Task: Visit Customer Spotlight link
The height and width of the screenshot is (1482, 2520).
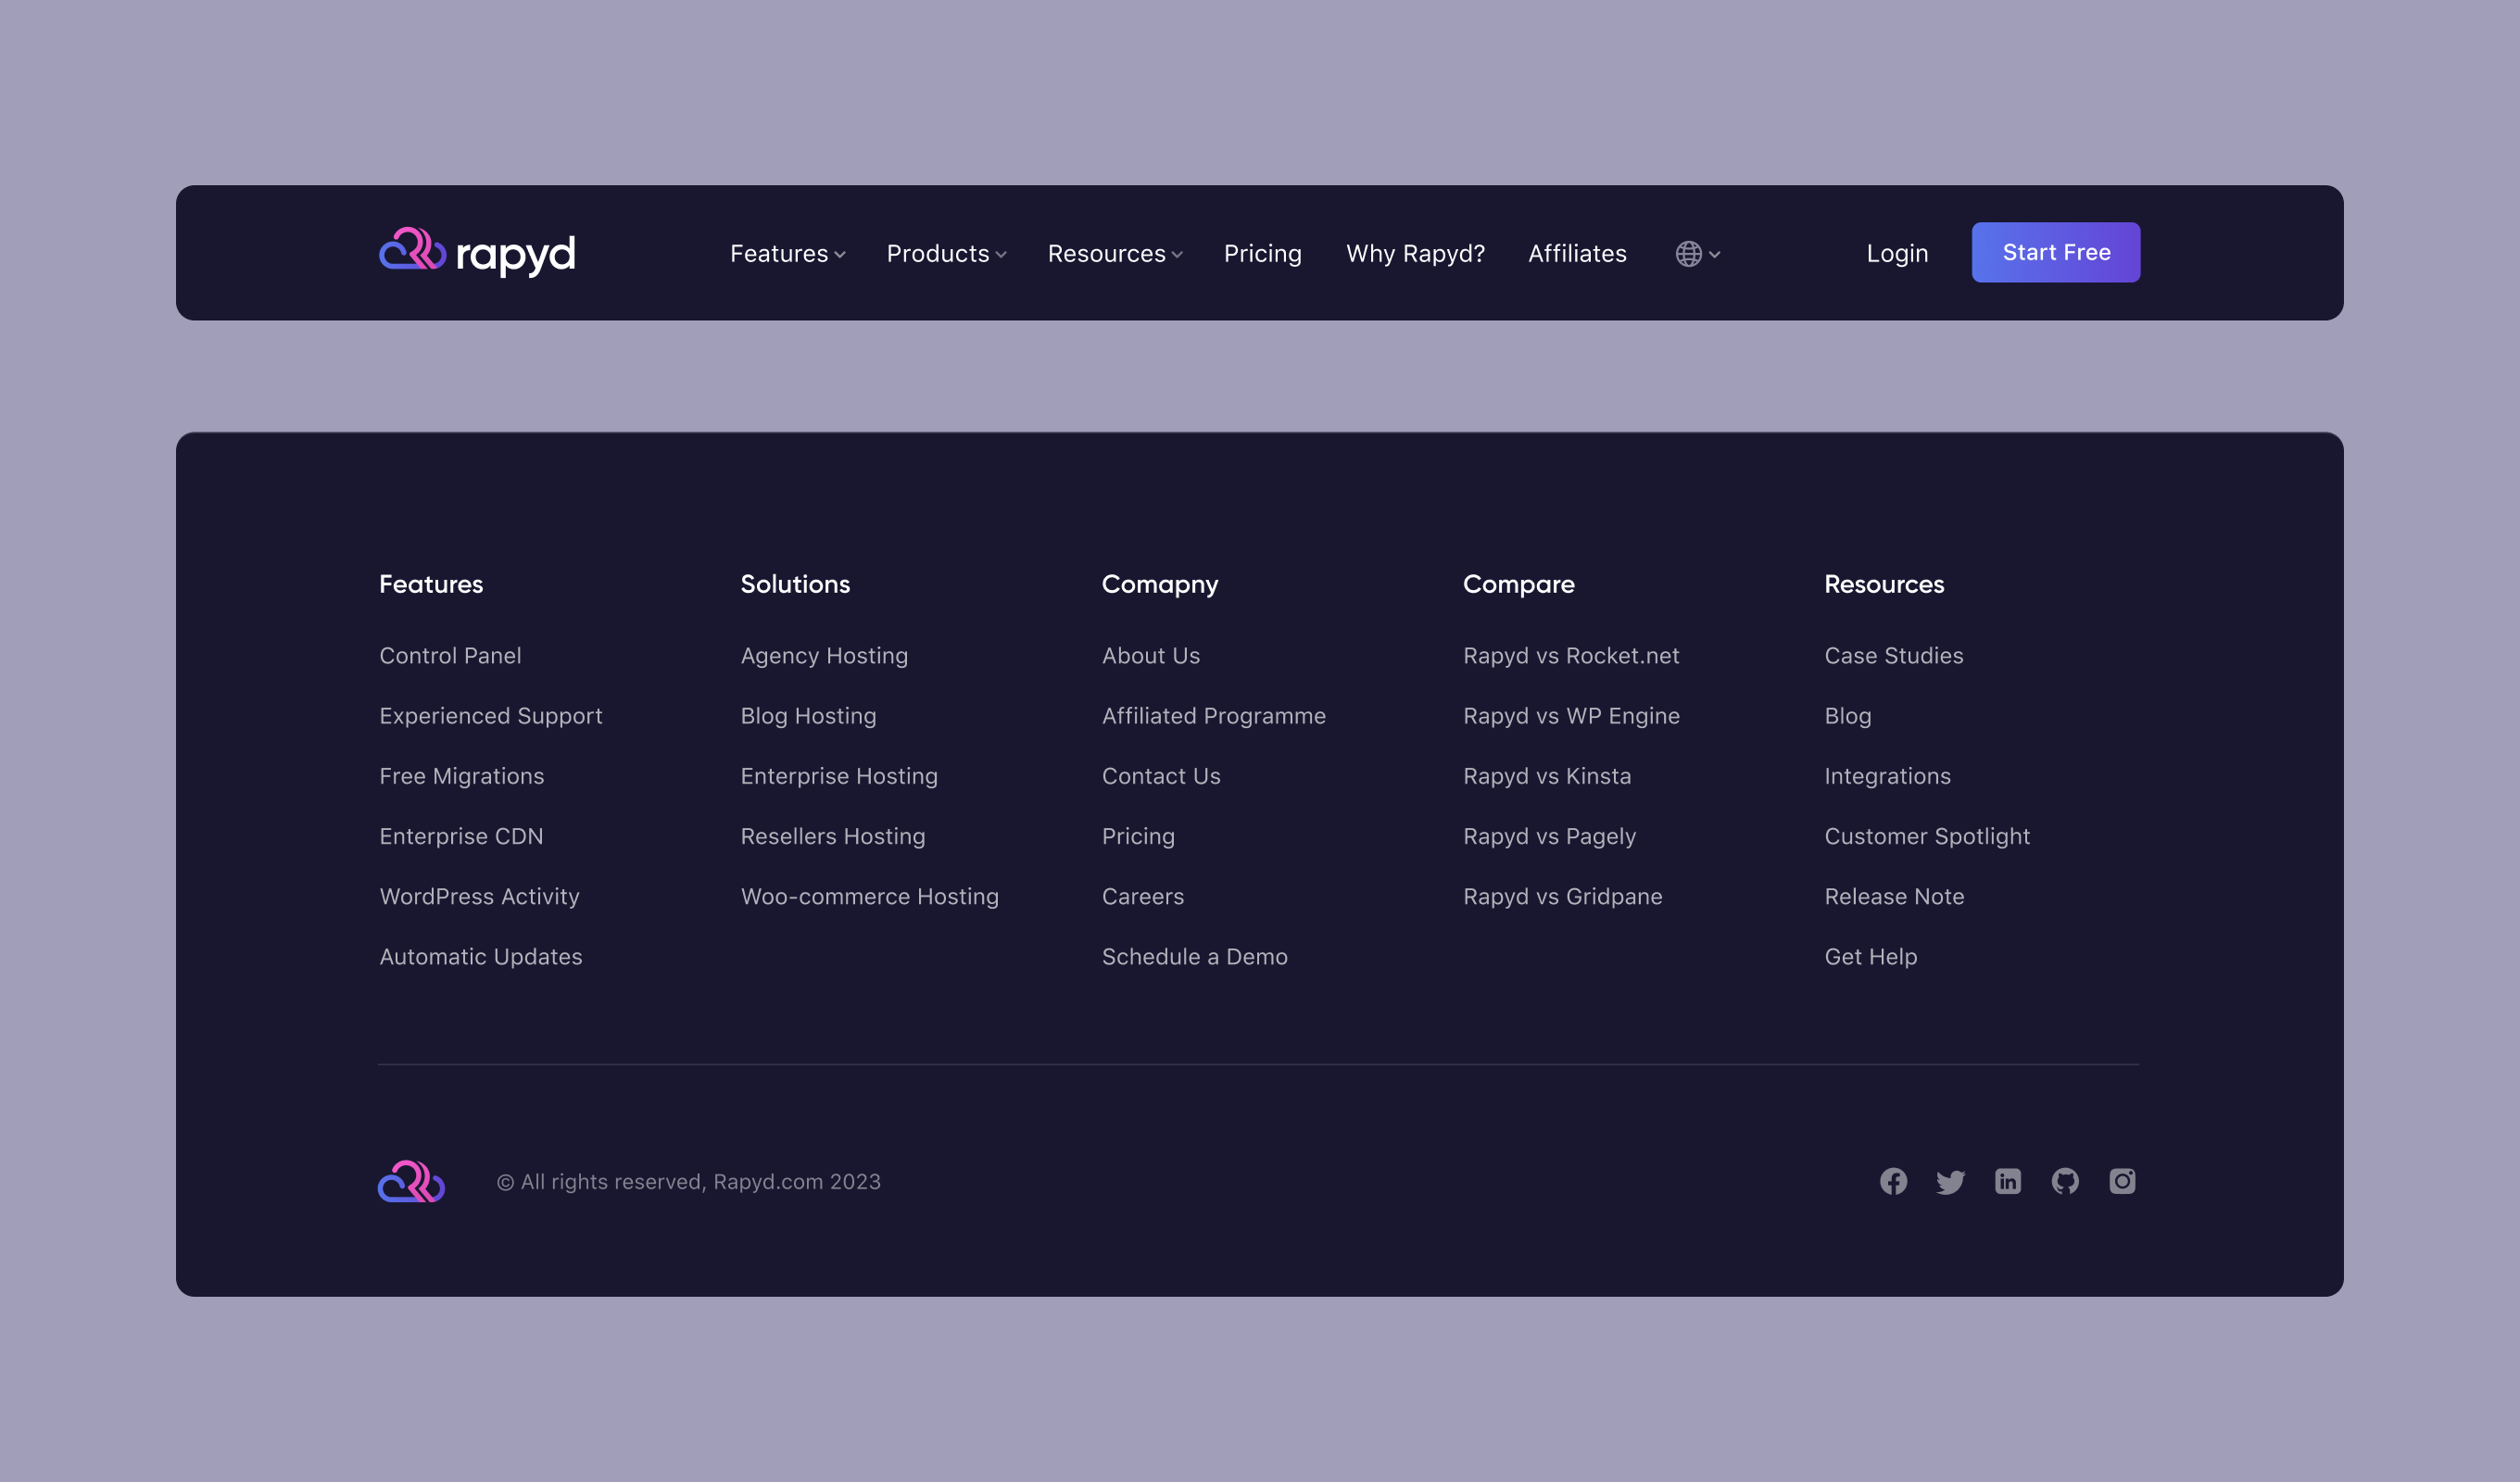Action: 1927,836
